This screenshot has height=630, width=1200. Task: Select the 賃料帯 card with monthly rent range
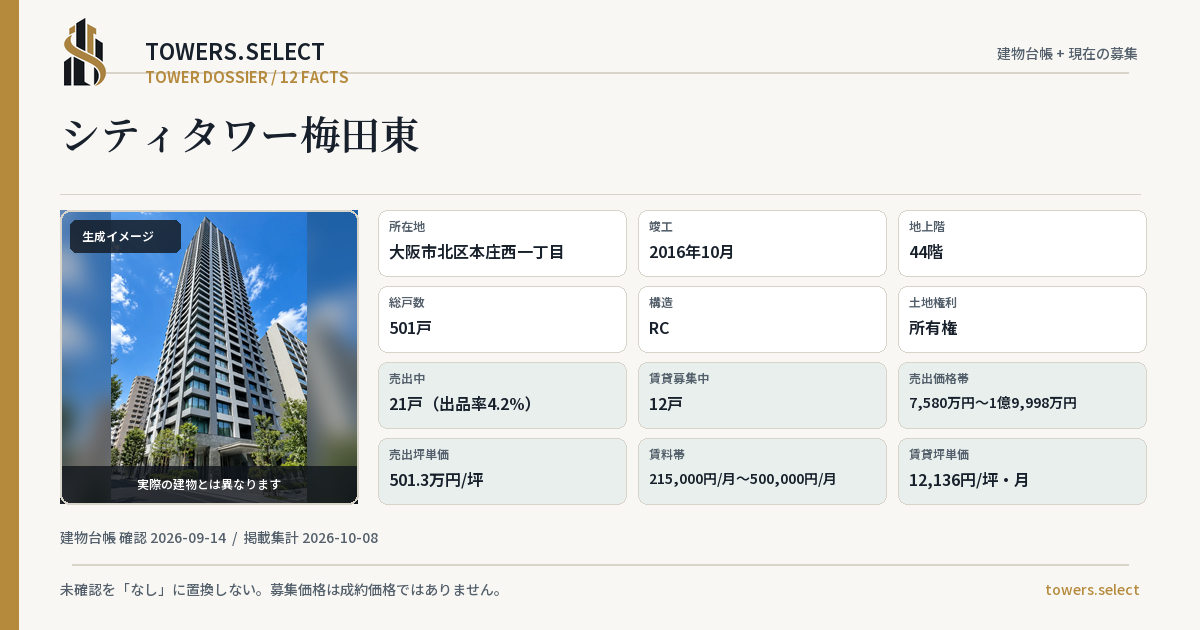[762, 471]
